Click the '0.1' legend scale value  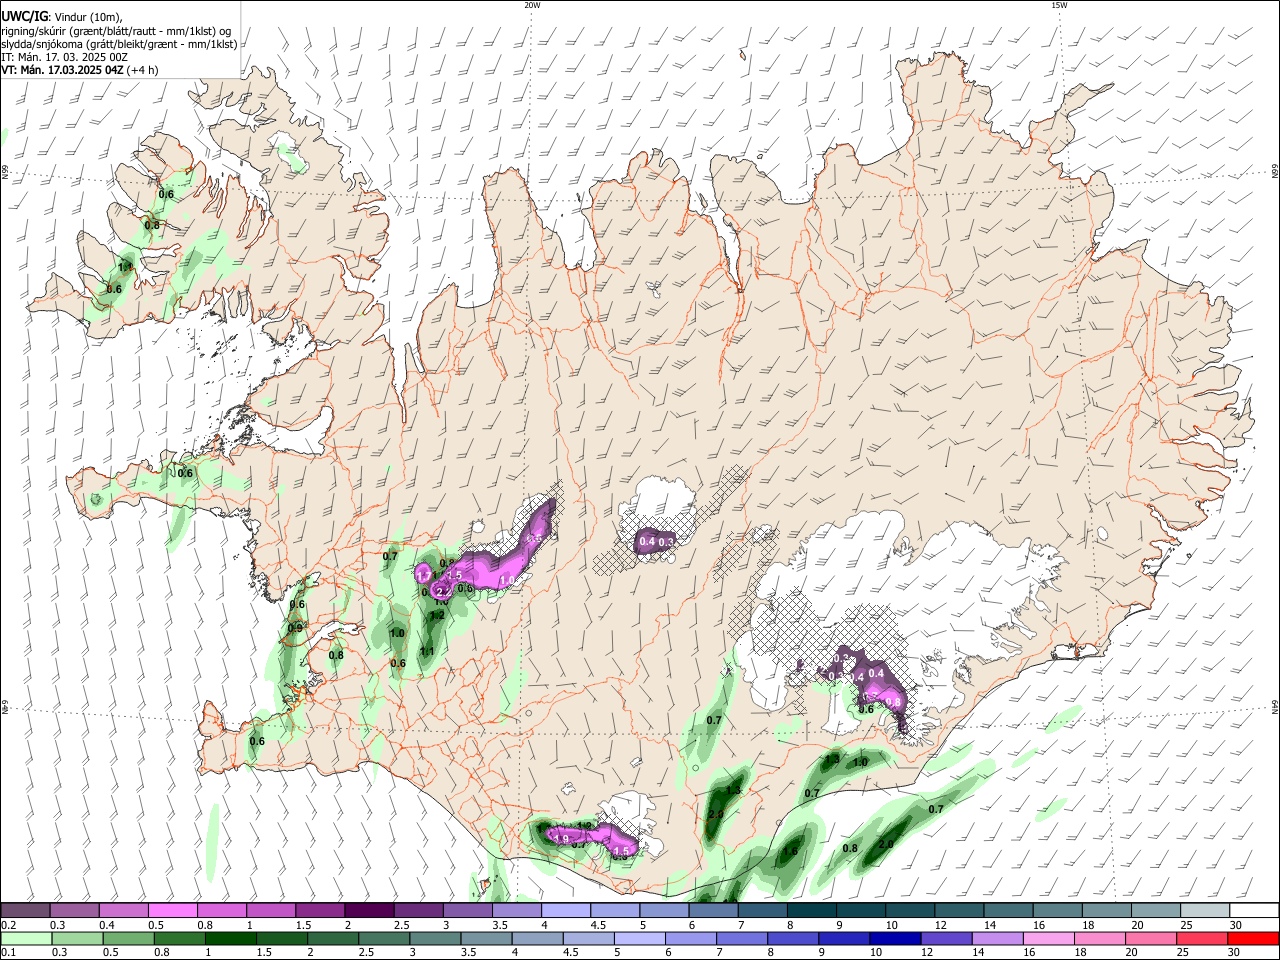8,953
